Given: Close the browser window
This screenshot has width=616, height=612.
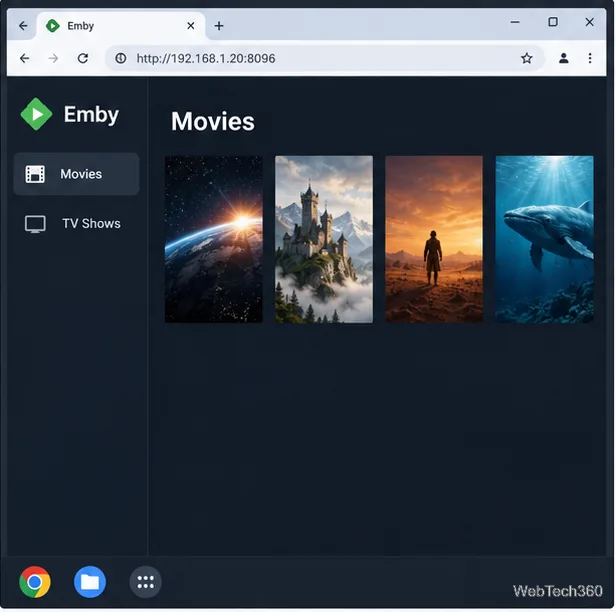Looking at the screenshot, I should coord(590,22).
